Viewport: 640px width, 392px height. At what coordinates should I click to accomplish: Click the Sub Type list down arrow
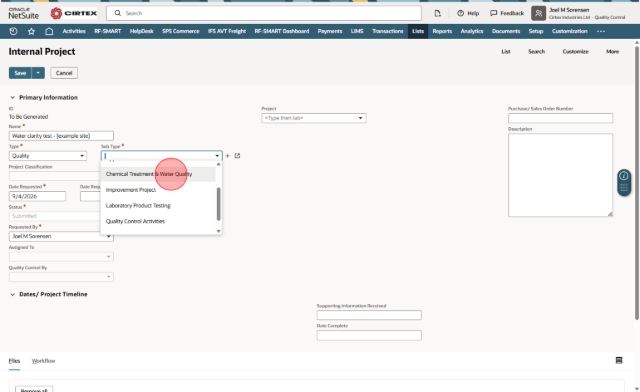[218, 231]
